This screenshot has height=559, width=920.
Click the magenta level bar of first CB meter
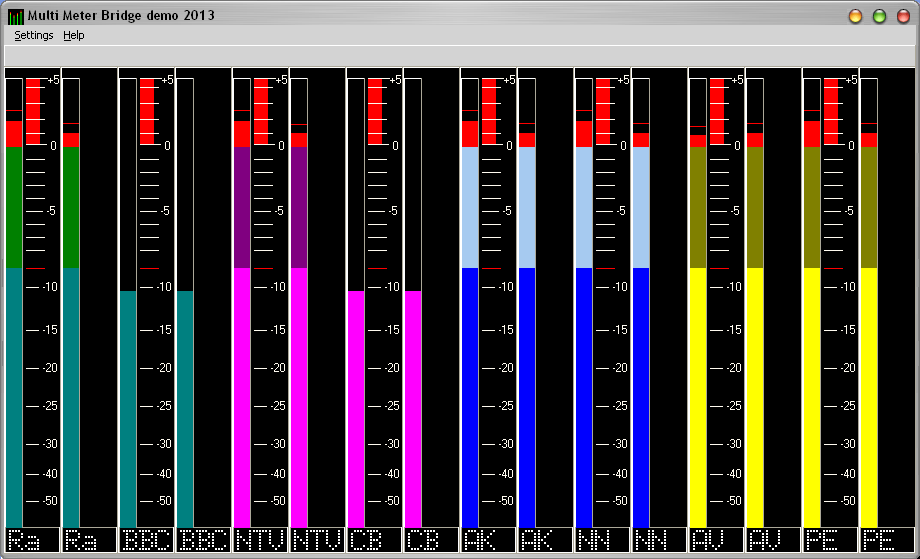point(355,400)
